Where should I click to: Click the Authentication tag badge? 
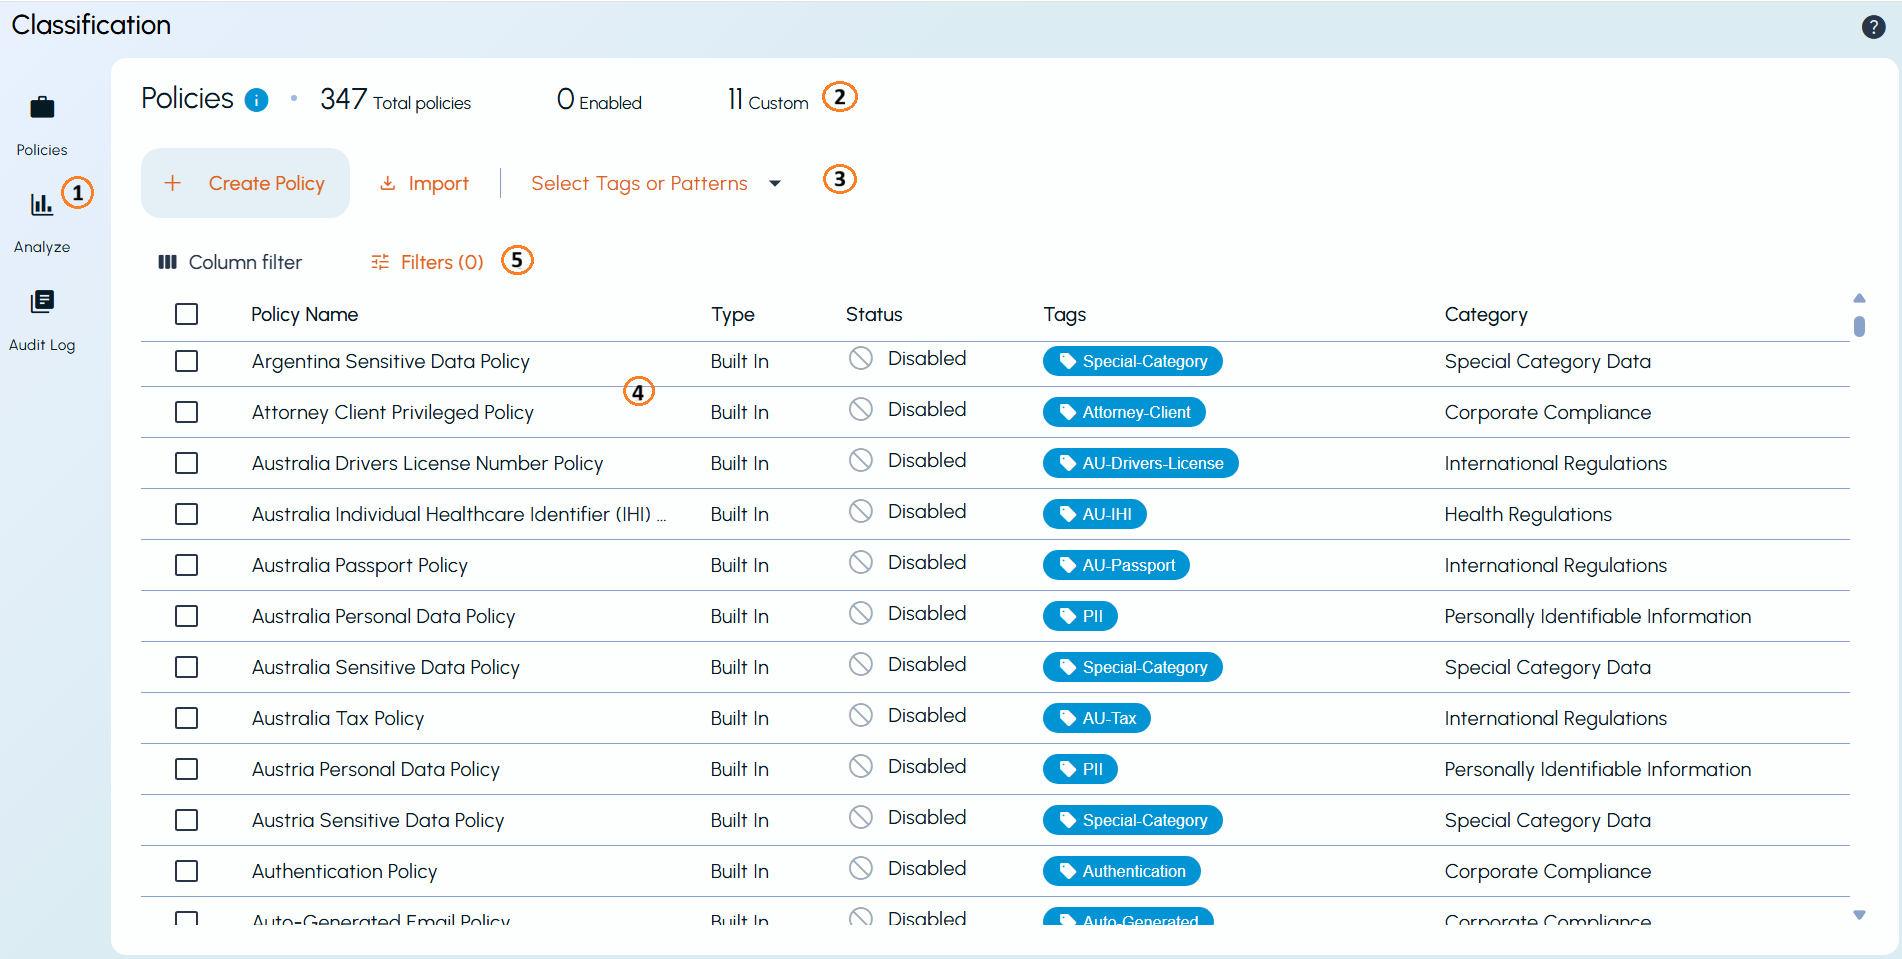(x=1121, y=871)
